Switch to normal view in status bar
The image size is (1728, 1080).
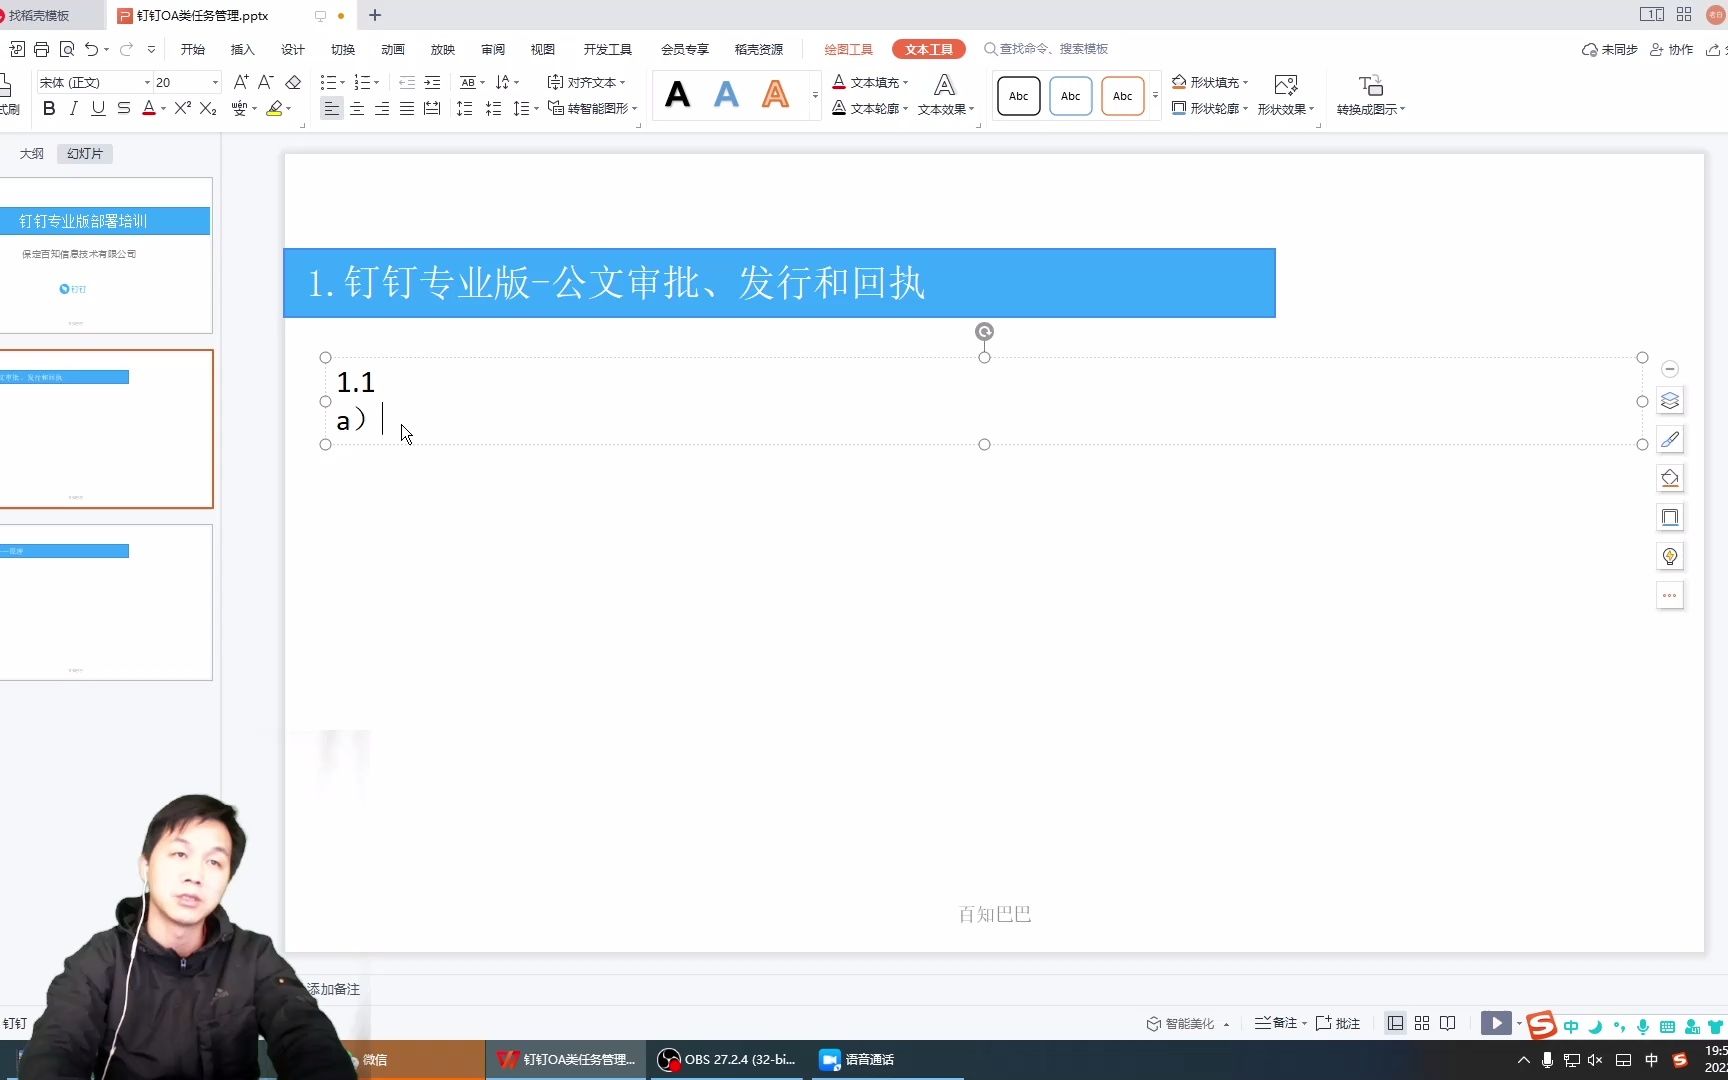coord(1395,1023)
